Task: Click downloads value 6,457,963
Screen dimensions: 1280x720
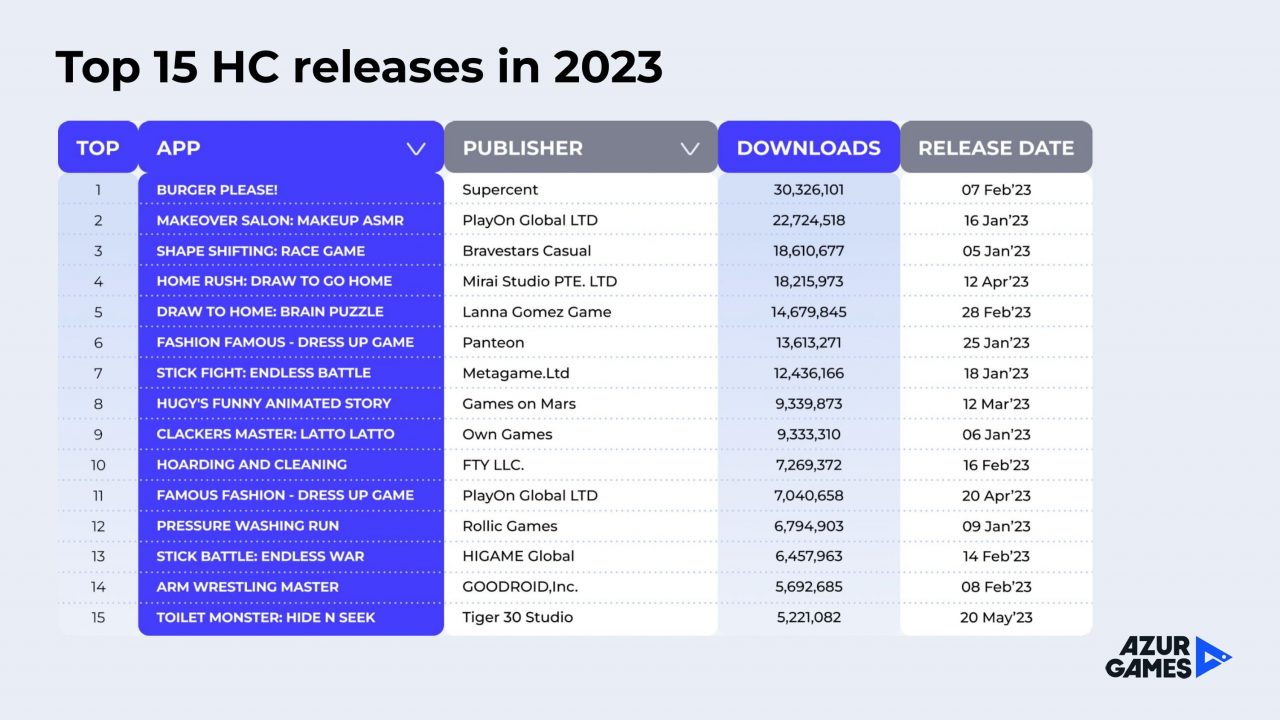Action: 809,556
